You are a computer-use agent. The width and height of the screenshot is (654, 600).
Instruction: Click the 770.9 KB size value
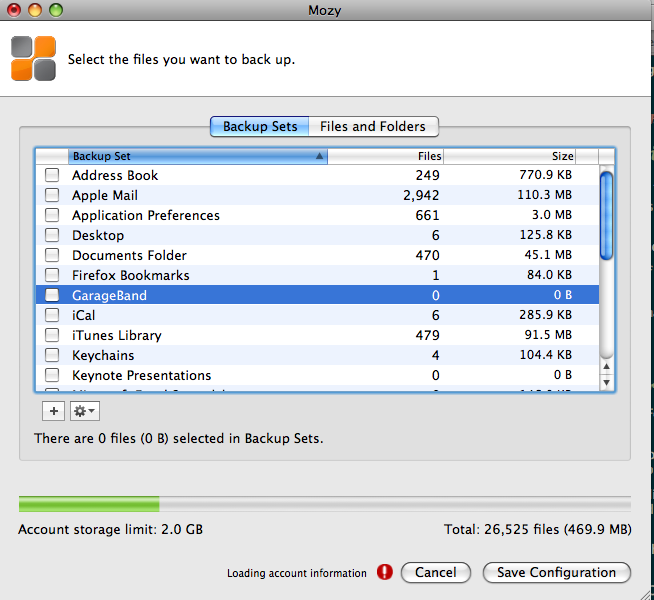546,175
